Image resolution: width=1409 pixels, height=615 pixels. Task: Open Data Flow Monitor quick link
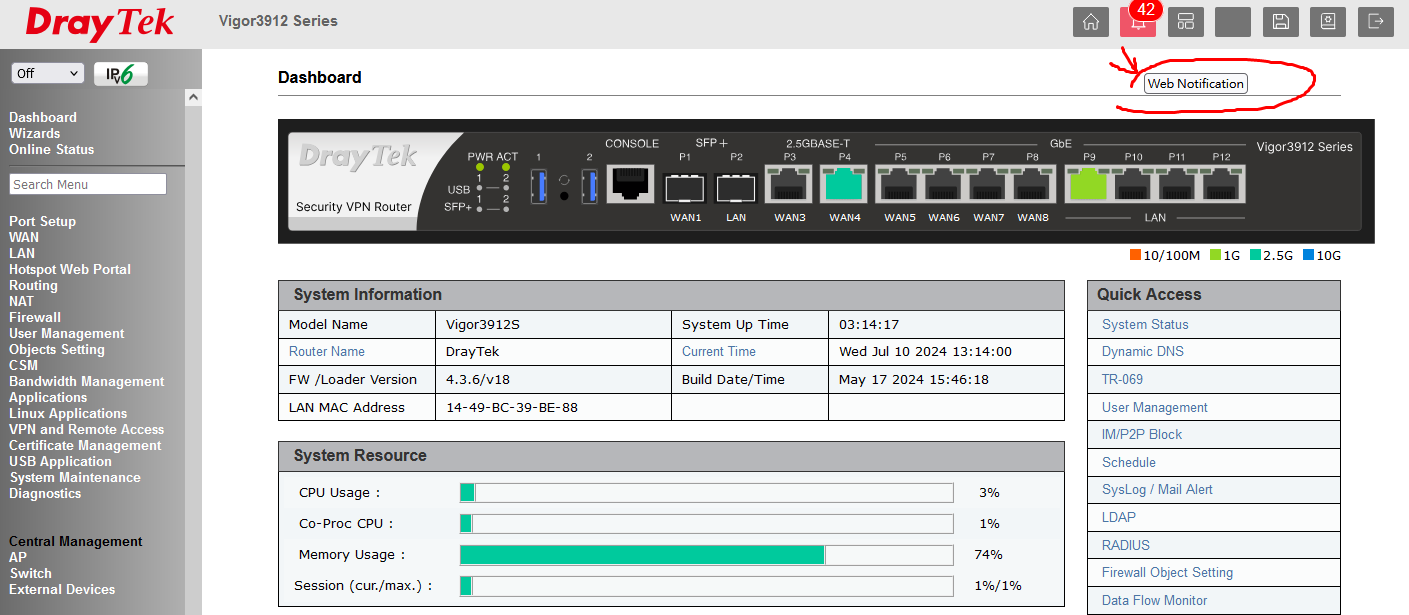coord(1154,600)
